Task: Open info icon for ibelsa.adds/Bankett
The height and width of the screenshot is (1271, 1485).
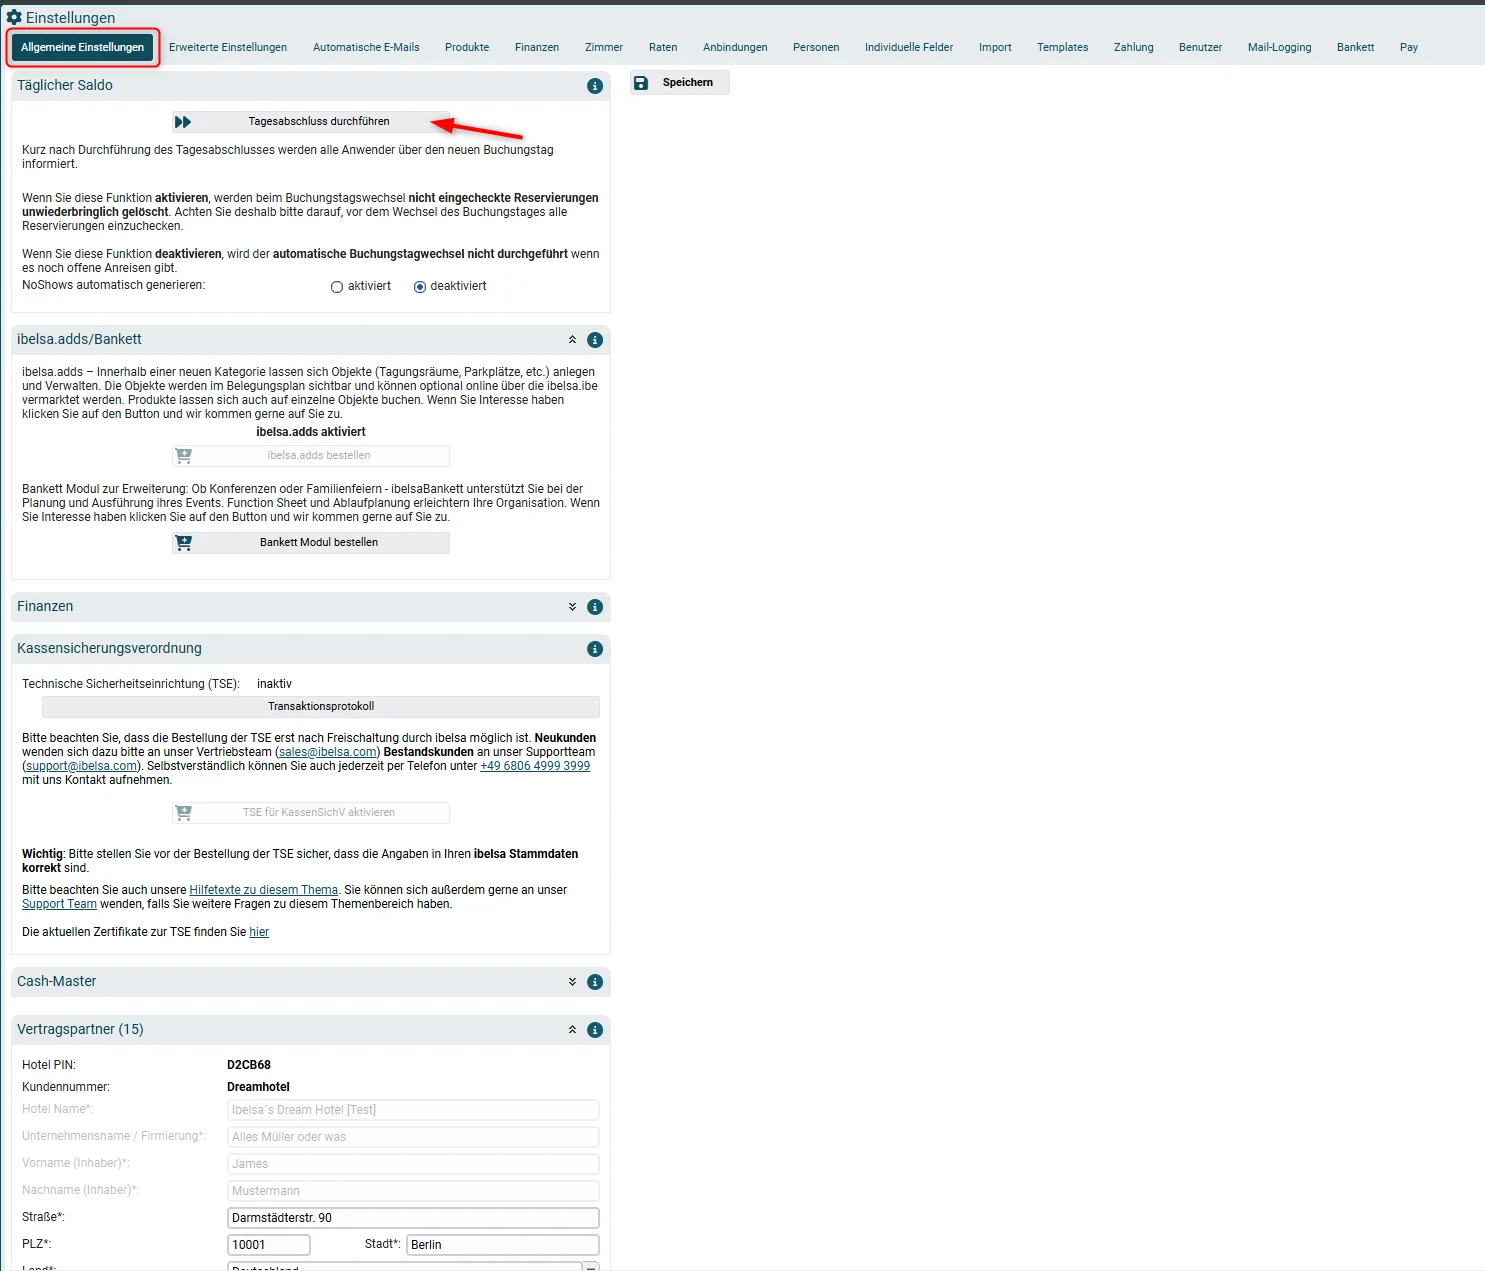Action: [595, 340]
